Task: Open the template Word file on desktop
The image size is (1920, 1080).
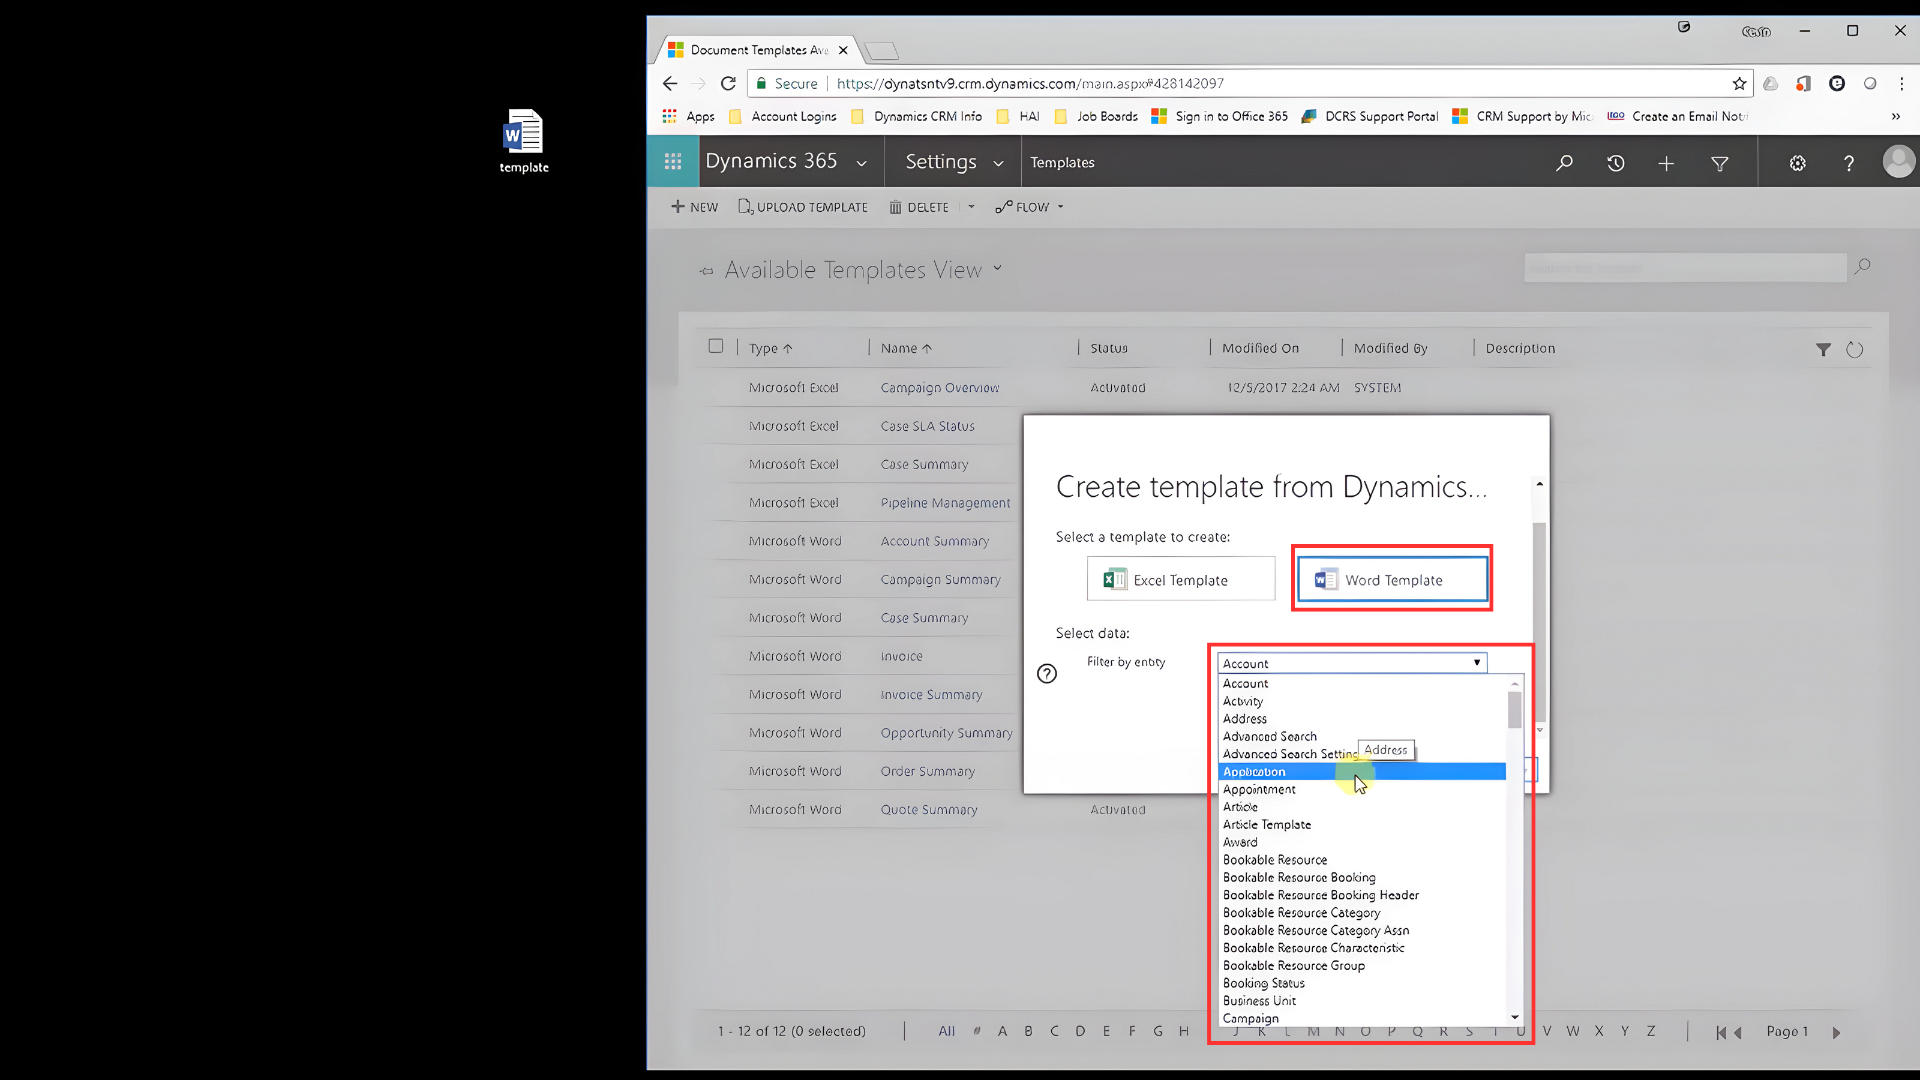Action: [524, 141]
